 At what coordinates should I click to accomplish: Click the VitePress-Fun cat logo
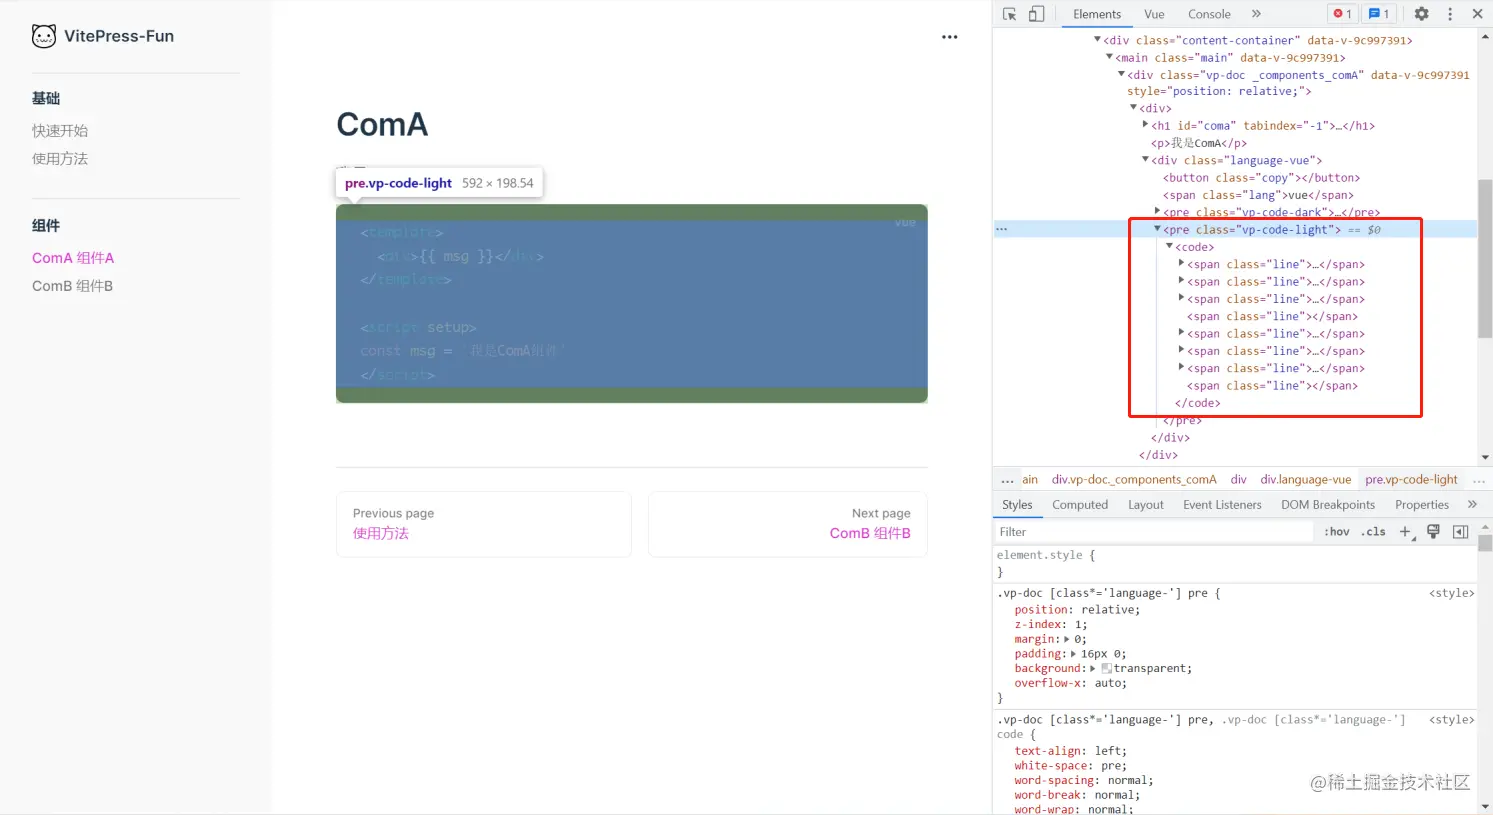click(x=44, y=36)
